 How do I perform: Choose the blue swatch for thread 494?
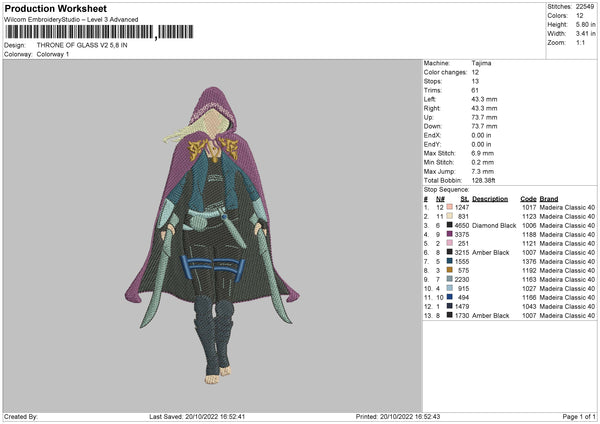coord(451,297)
